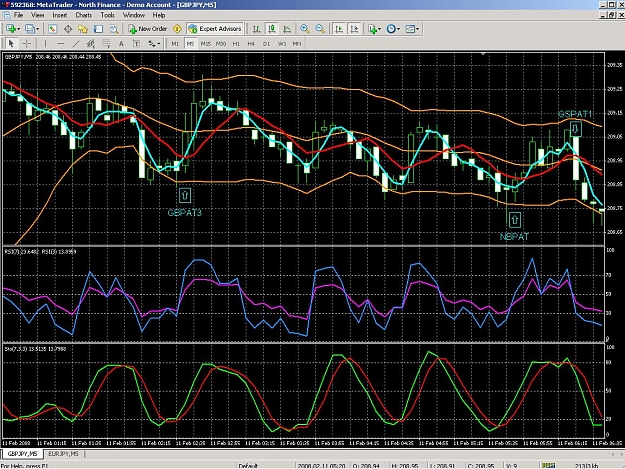
Task: Select the D1 timeframe
Action: point(266,43)
